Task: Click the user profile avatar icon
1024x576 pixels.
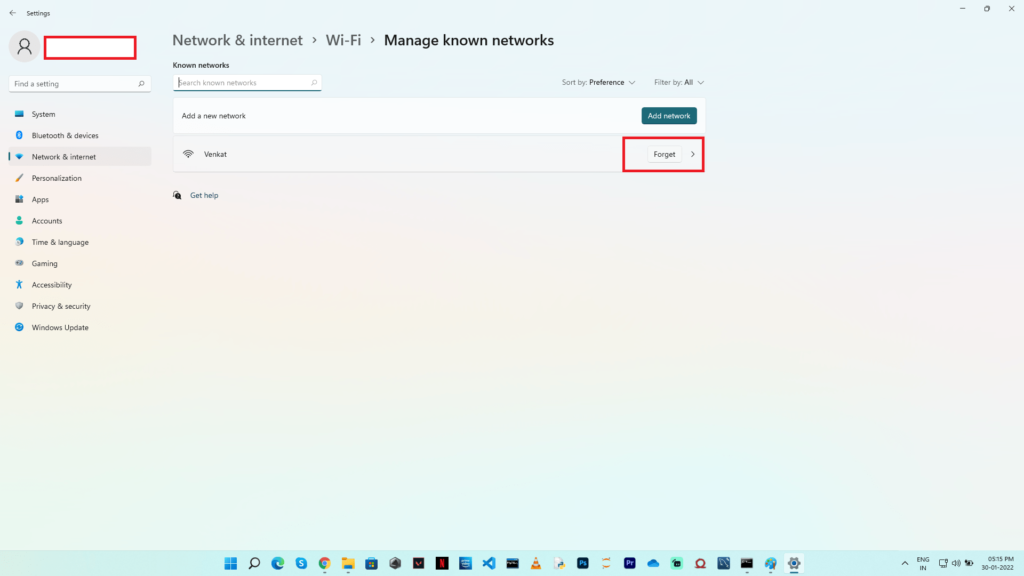Action: coord(25,46)
